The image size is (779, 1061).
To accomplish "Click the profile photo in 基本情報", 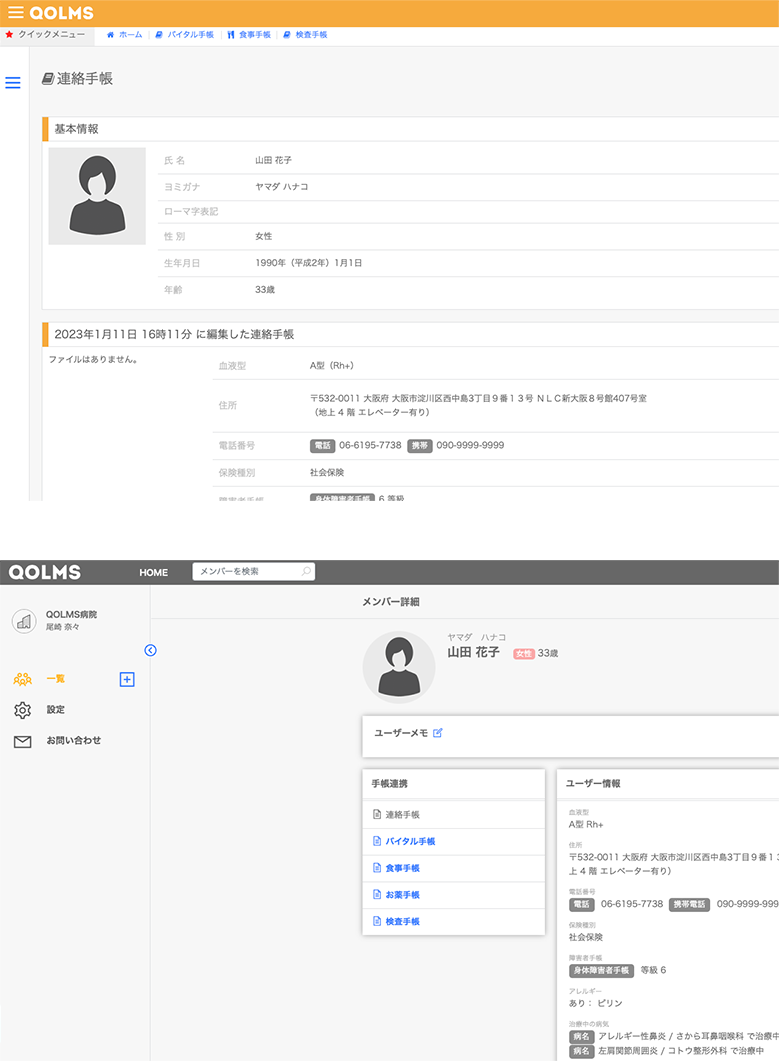I will tap(97, 196).
